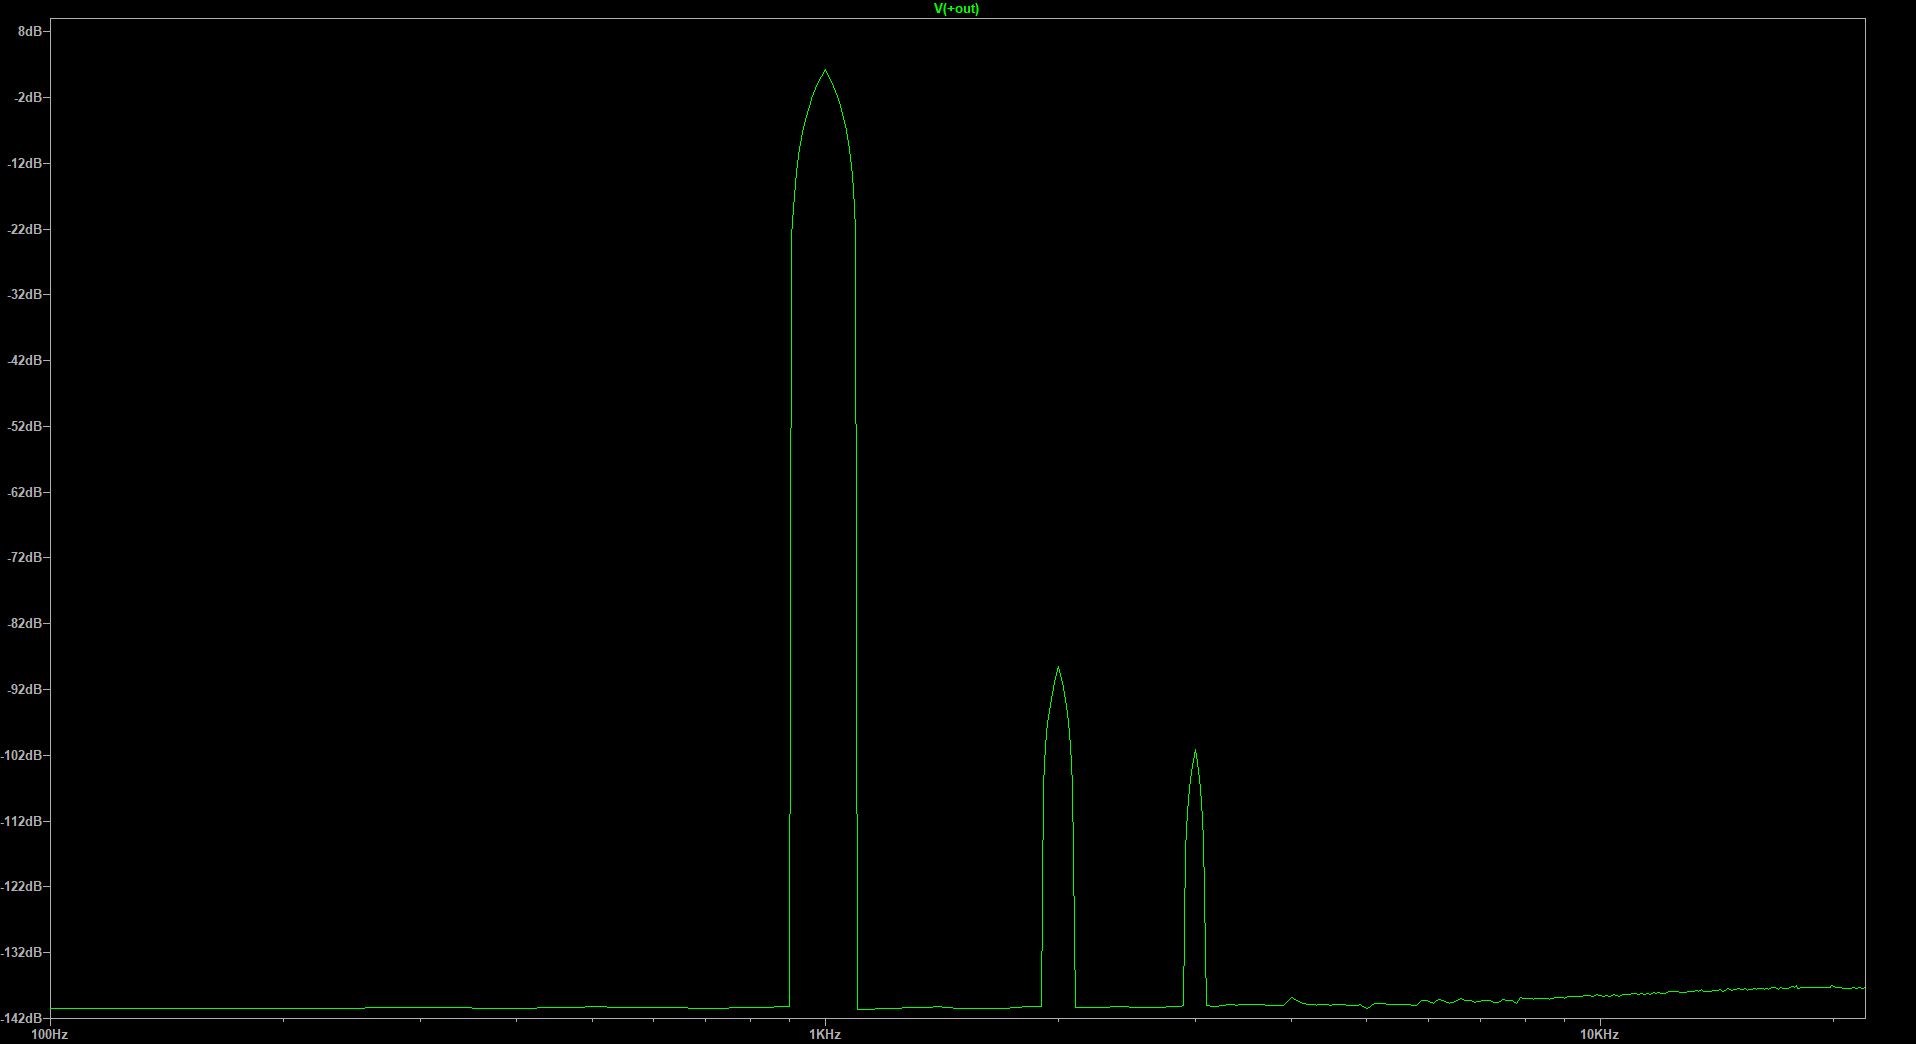Select the -2dB axis label
This screenshot has height=1044, width=1916.
click(28, 98)
